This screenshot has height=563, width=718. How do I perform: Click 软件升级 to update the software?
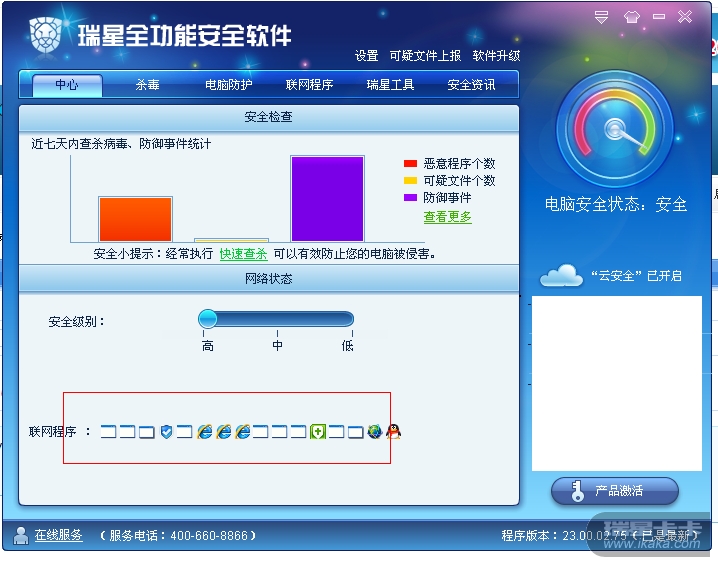point(496,56)
